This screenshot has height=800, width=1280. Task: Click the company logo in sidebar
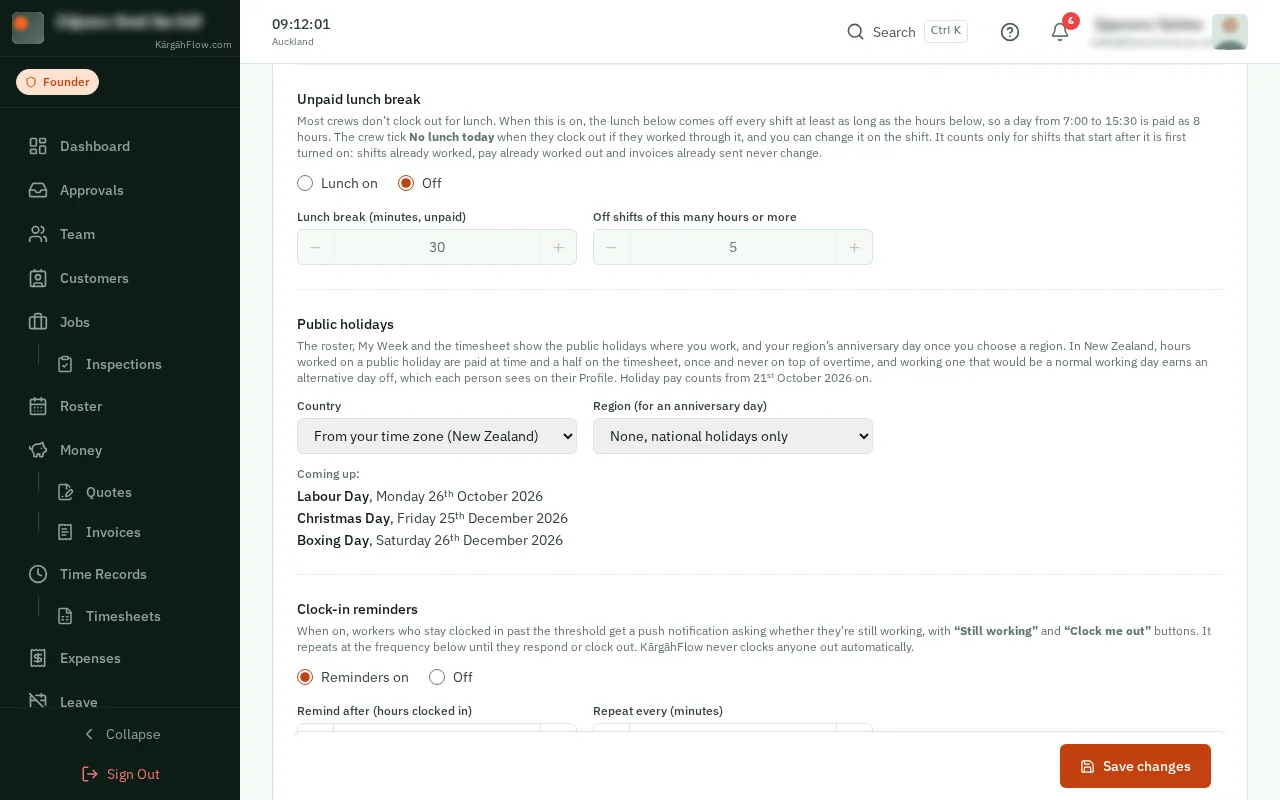click(28, 28)
